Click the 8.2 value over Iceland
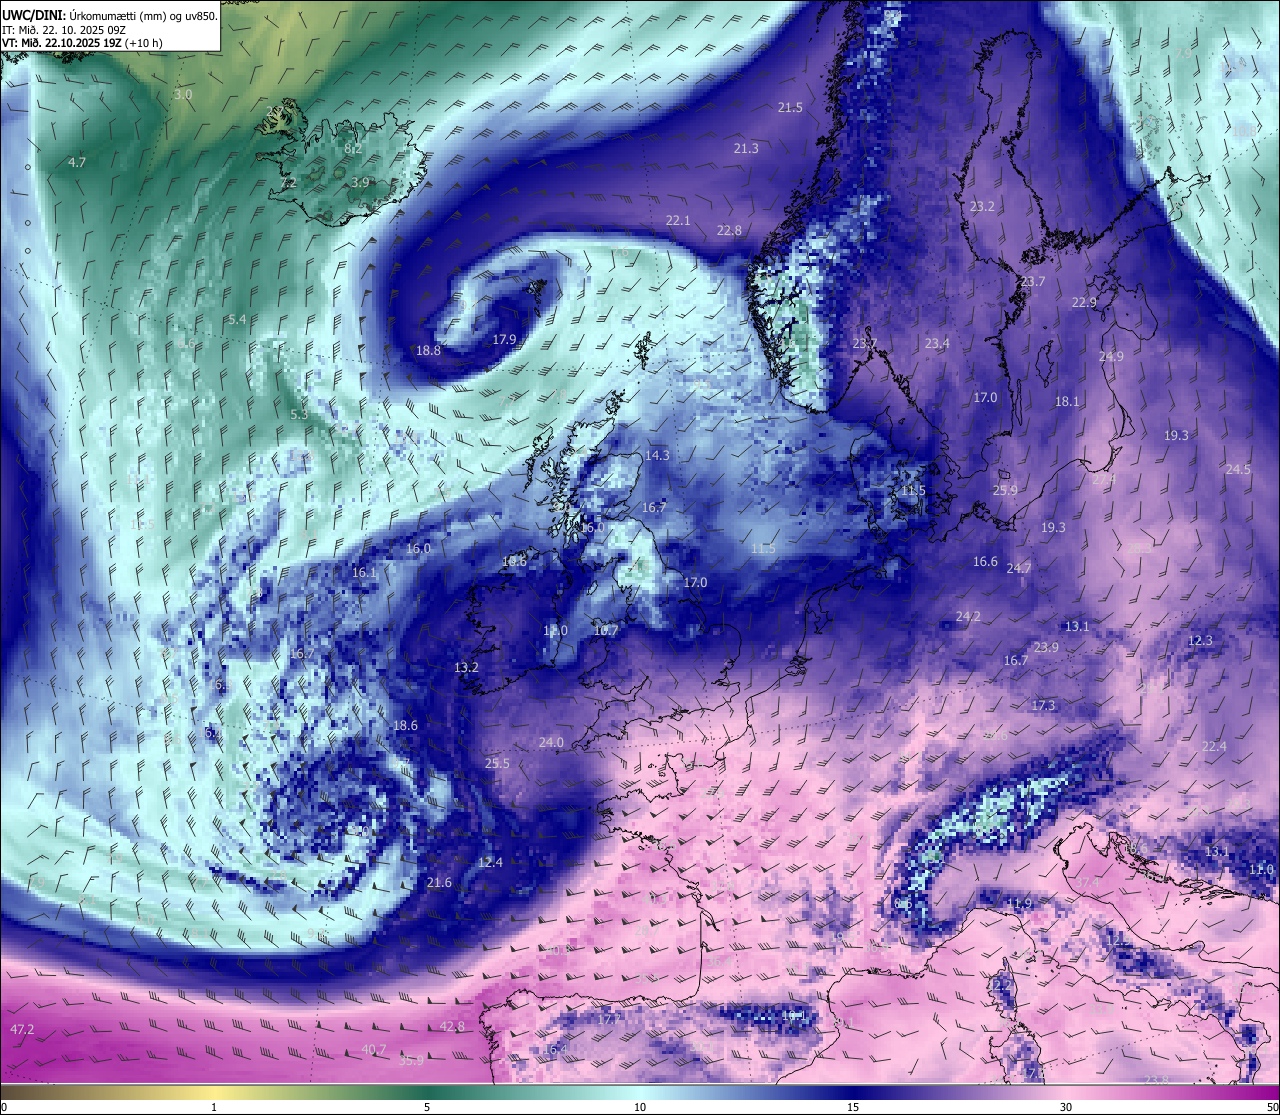The height and width of the screenshot is (1115, 1280). pyautogui.click(x=353, y=148)
